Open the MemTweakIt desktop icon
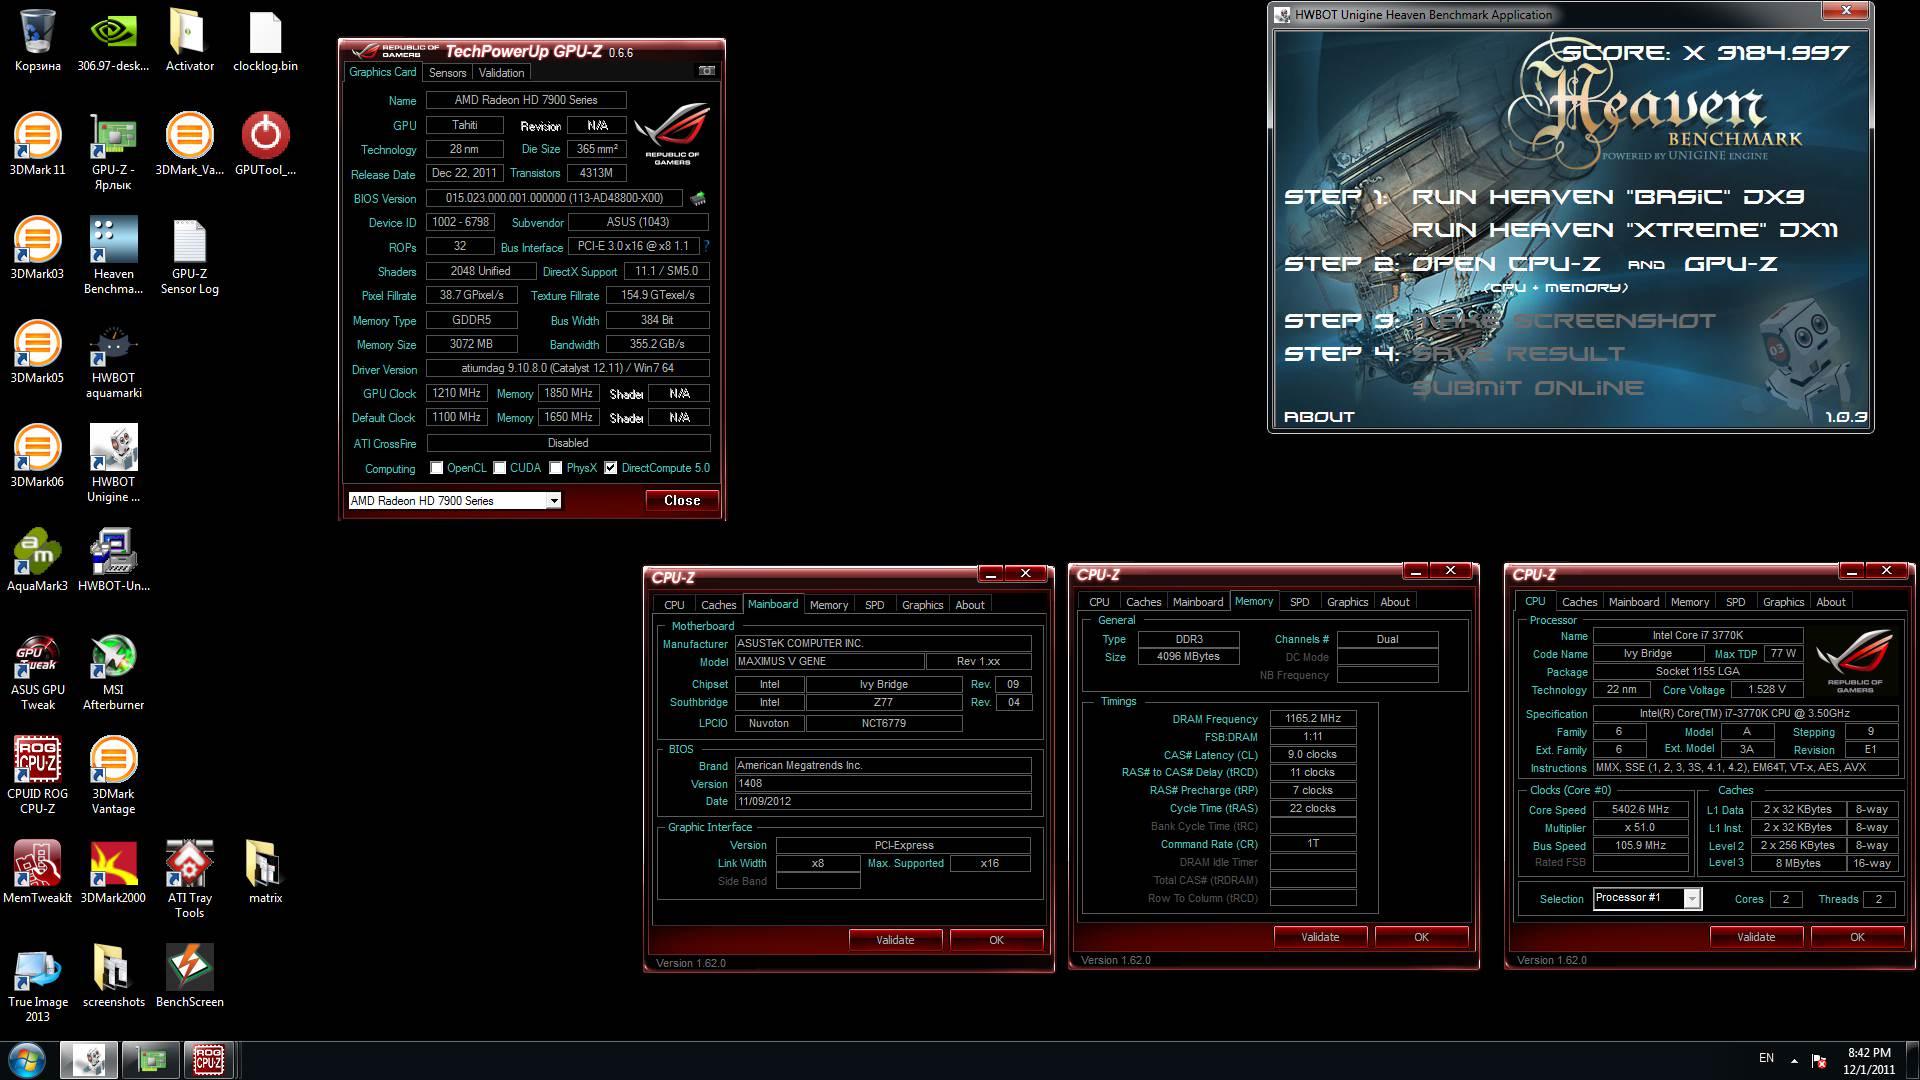This screenshot has height=1080, width=1920. [x=37, y=872]
